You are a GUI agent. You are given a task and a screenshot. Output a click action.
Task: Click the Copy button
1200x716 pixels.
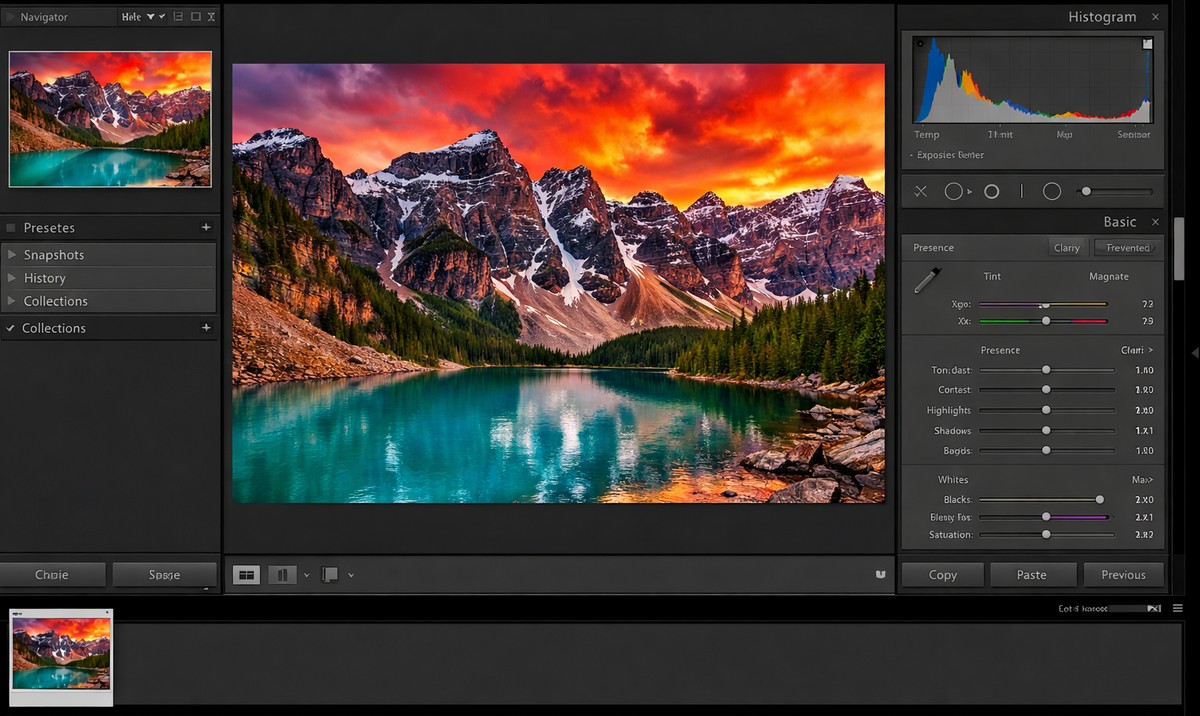pos(941,574)
